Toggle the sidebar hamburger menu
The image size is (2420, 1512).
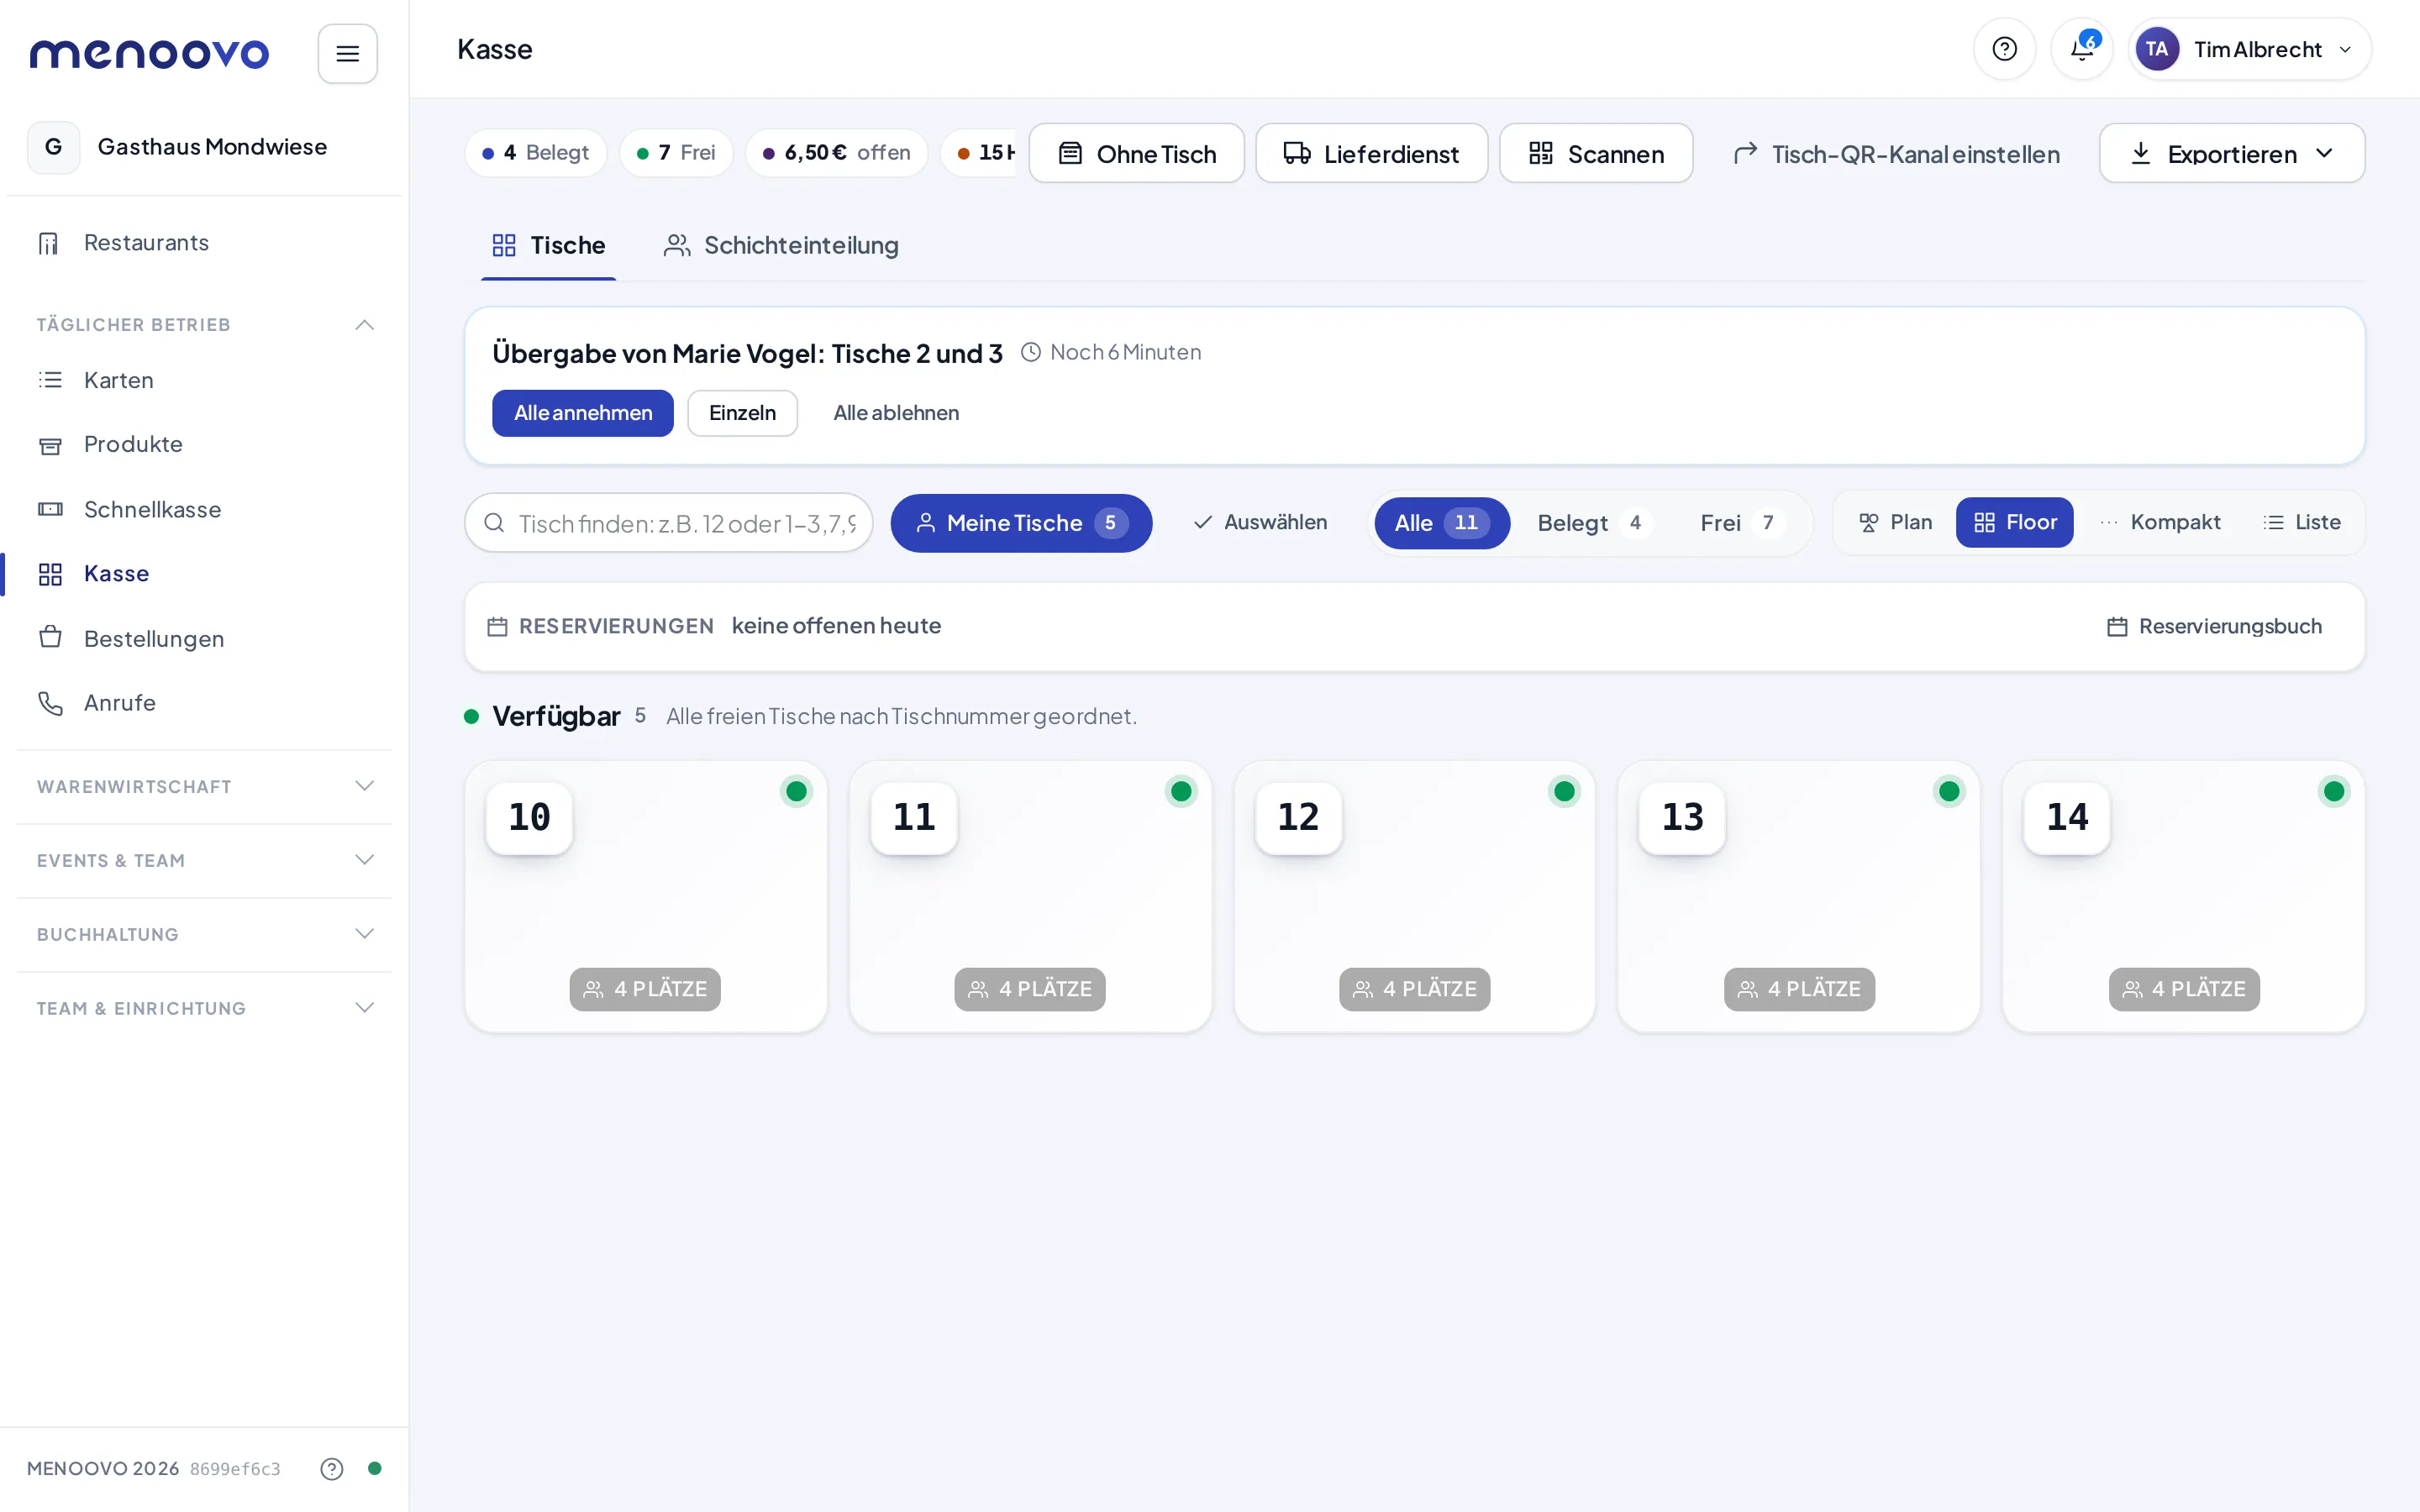coord(347,54)
